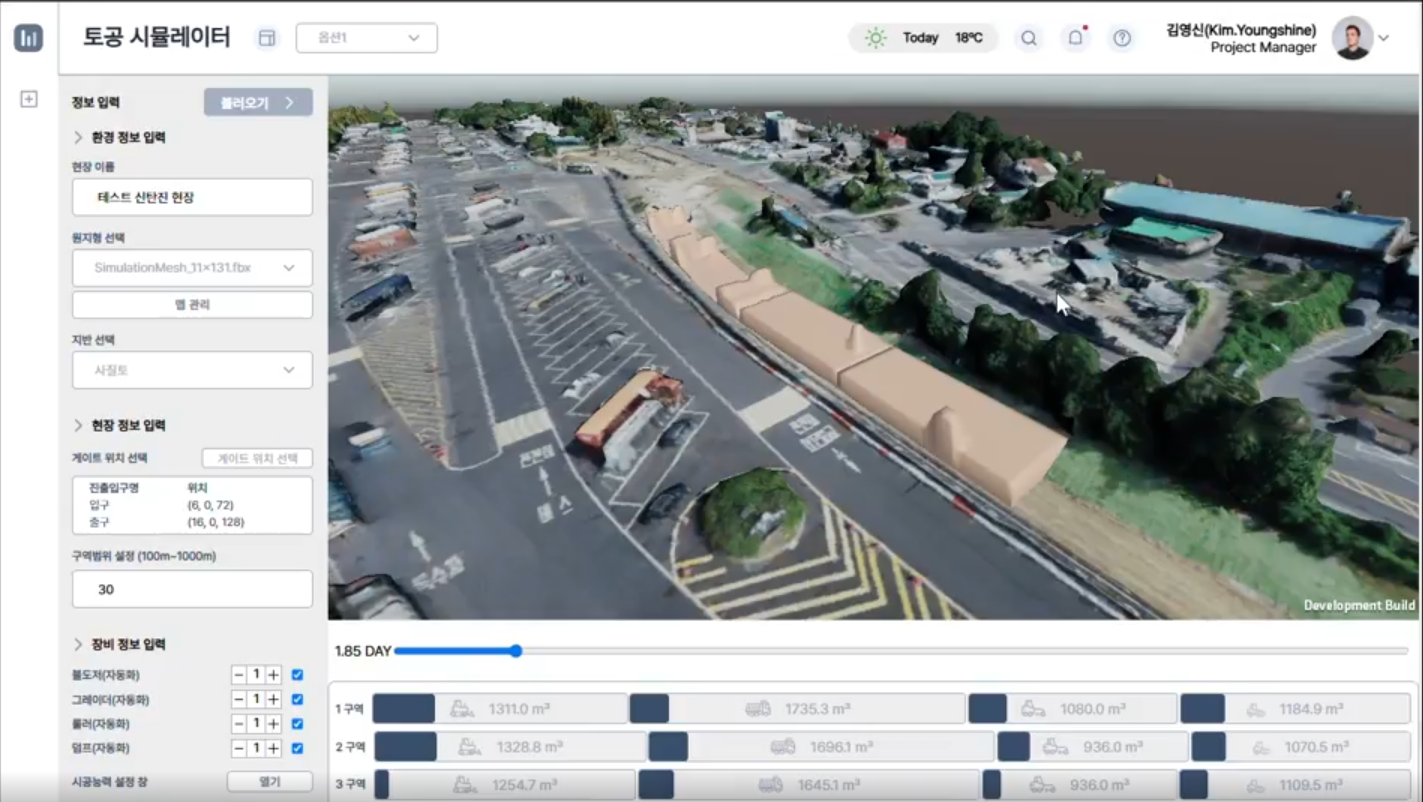Image resolution: width=1423 pixels, height=802 pixels.
Task: Click the roller icon beside 1070.5 m³
Action: point(1262,747)
